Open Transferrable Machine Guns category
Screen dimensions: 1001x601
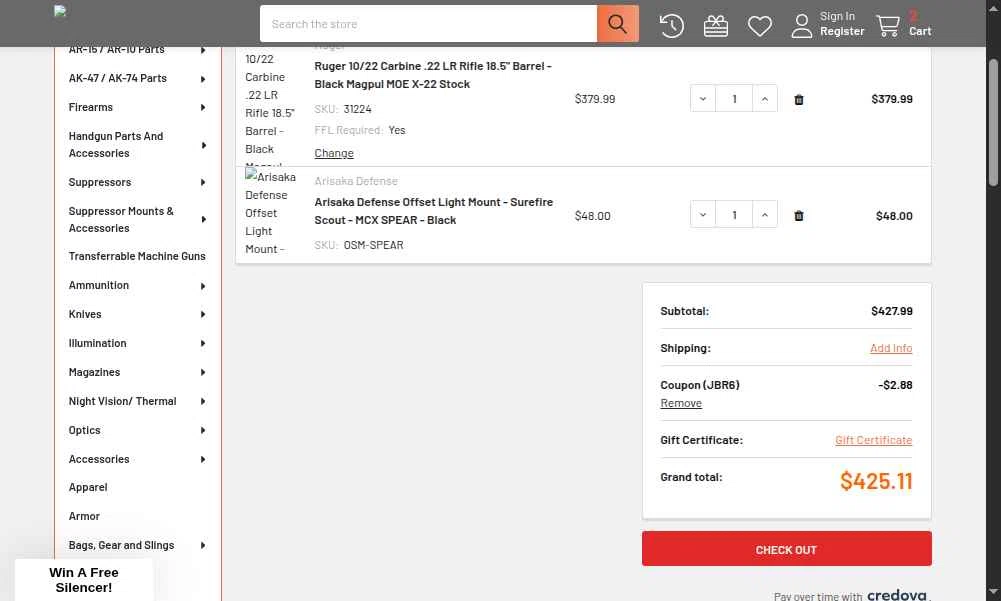(137, 256)
